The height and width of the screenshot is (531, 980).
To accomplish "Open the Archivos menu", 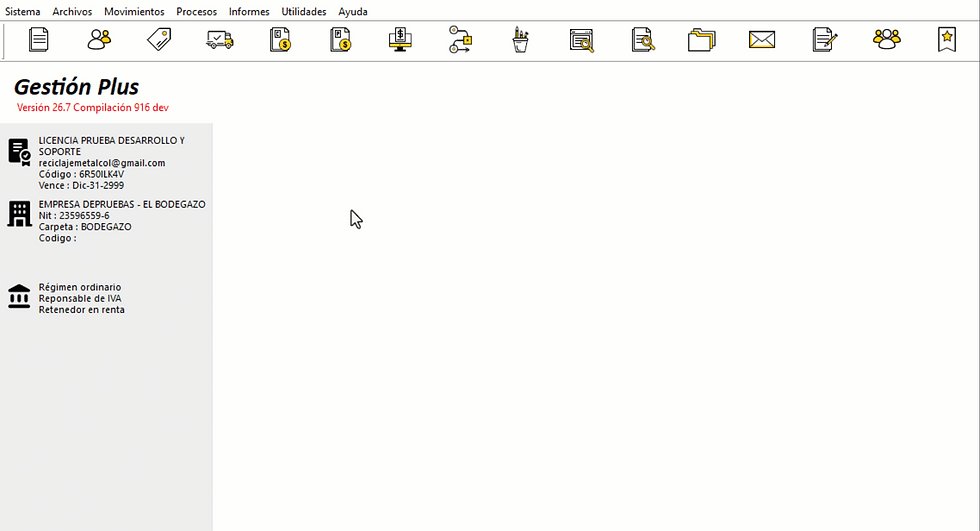I will point(72,12).
